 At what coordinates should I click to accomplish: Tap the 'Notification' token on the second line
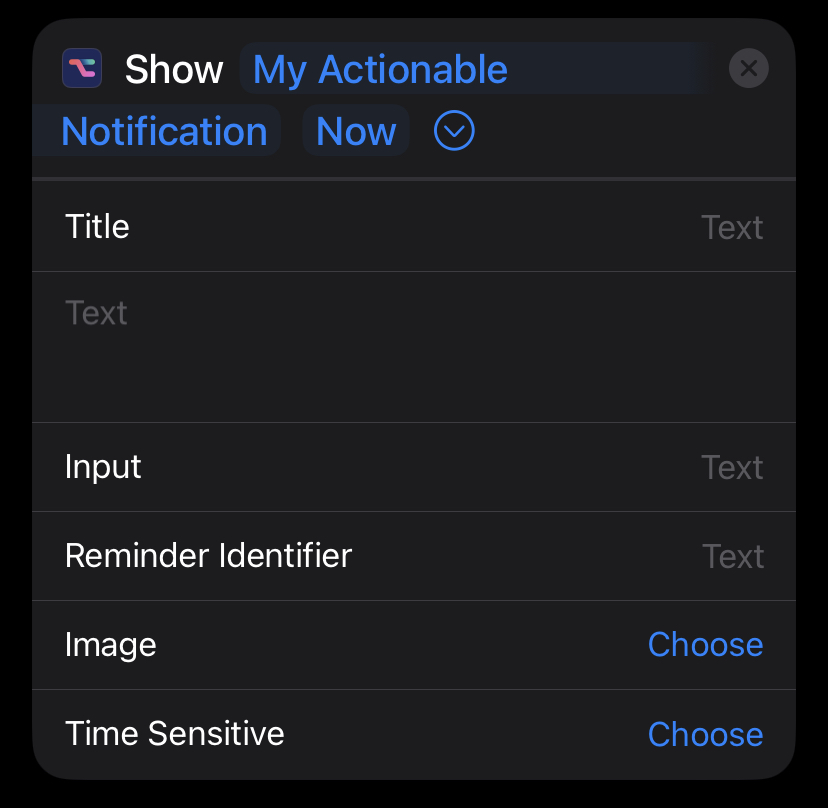click(164, 131)
